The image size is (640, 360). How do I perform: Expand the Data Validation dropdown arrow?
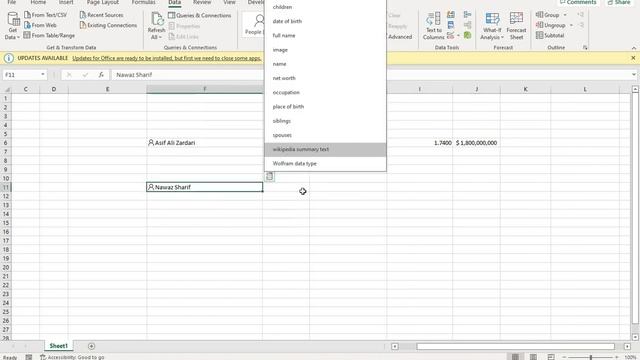pyautogui.click(x=458, y=36)
